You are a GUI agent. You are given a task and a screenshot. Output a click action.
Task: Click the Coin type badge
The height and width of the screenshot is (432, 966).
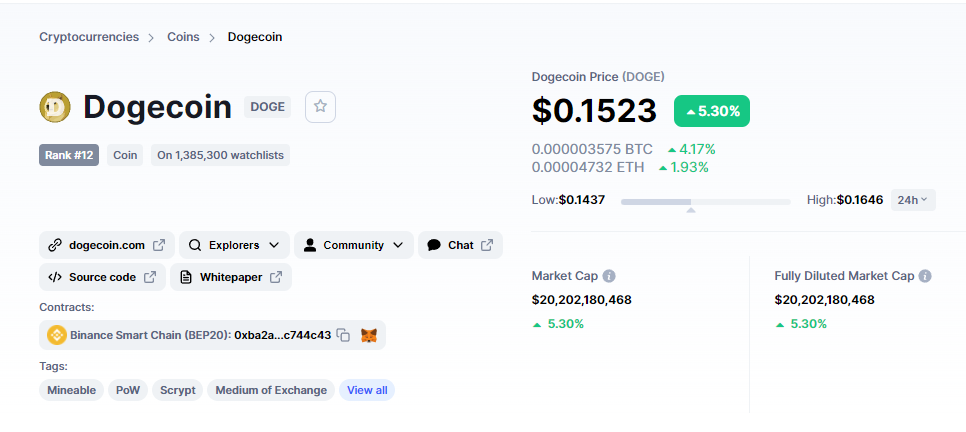tap(125, 155)
